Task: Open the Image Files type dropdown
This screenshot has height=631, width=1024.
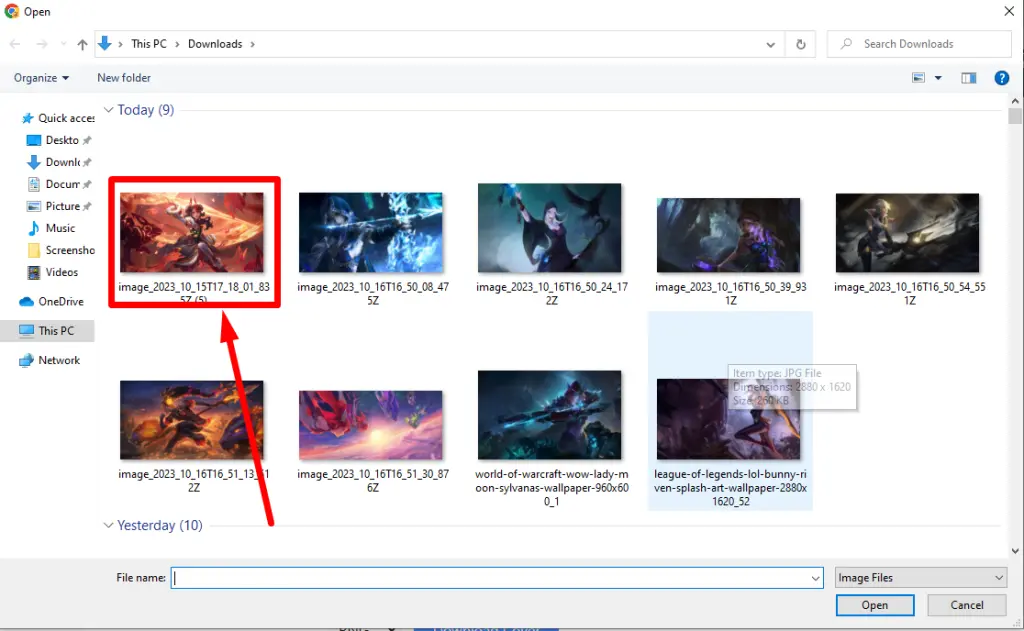Action: click(x=921, y=578)
